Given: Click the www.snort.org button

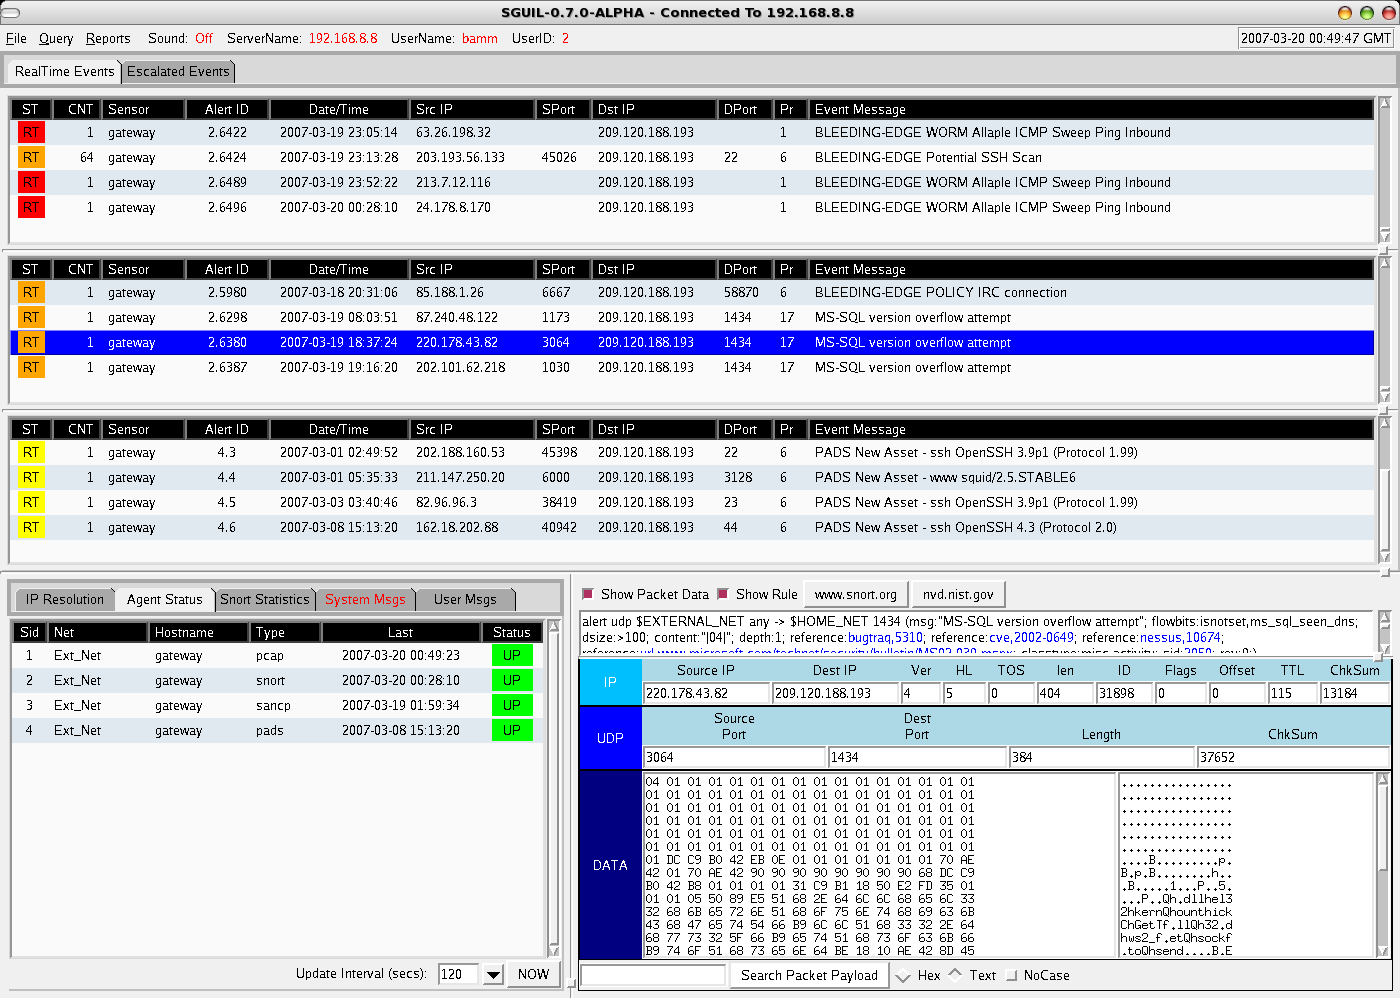Looking at the screenshot, I should point(855,593).
